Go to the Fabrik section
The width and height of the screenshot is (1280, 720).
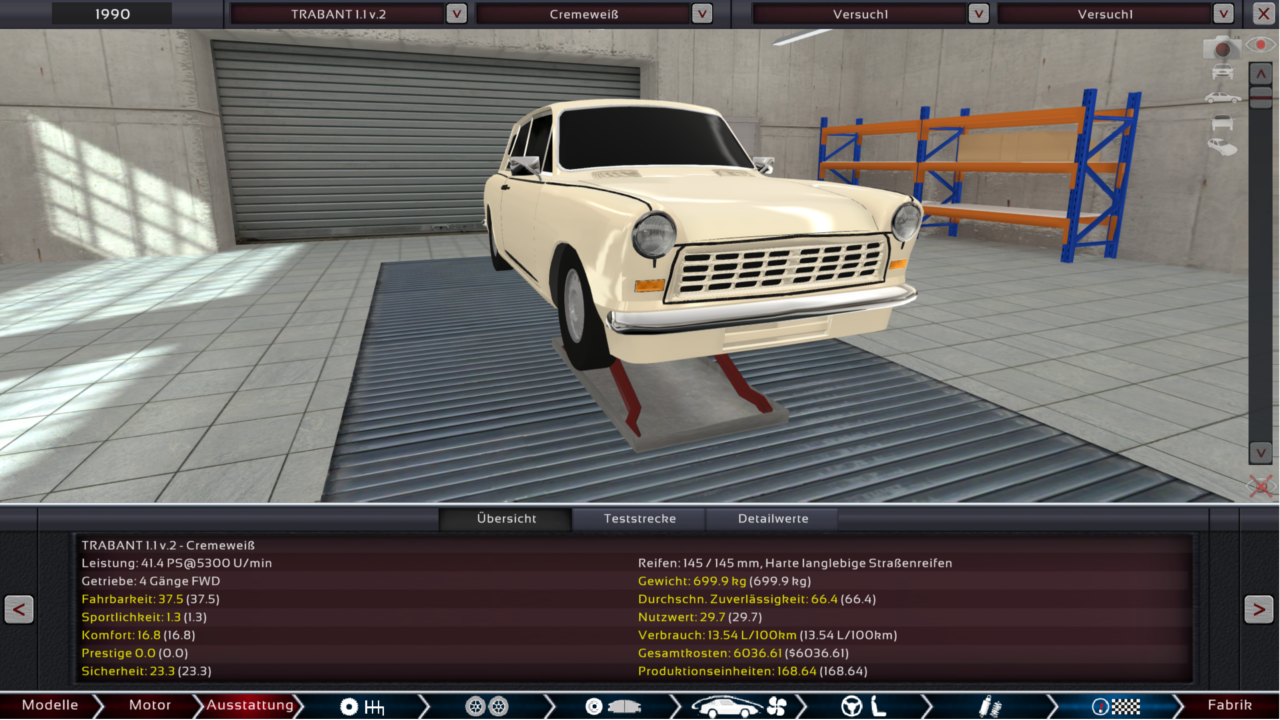click(x=1229, y=706)
